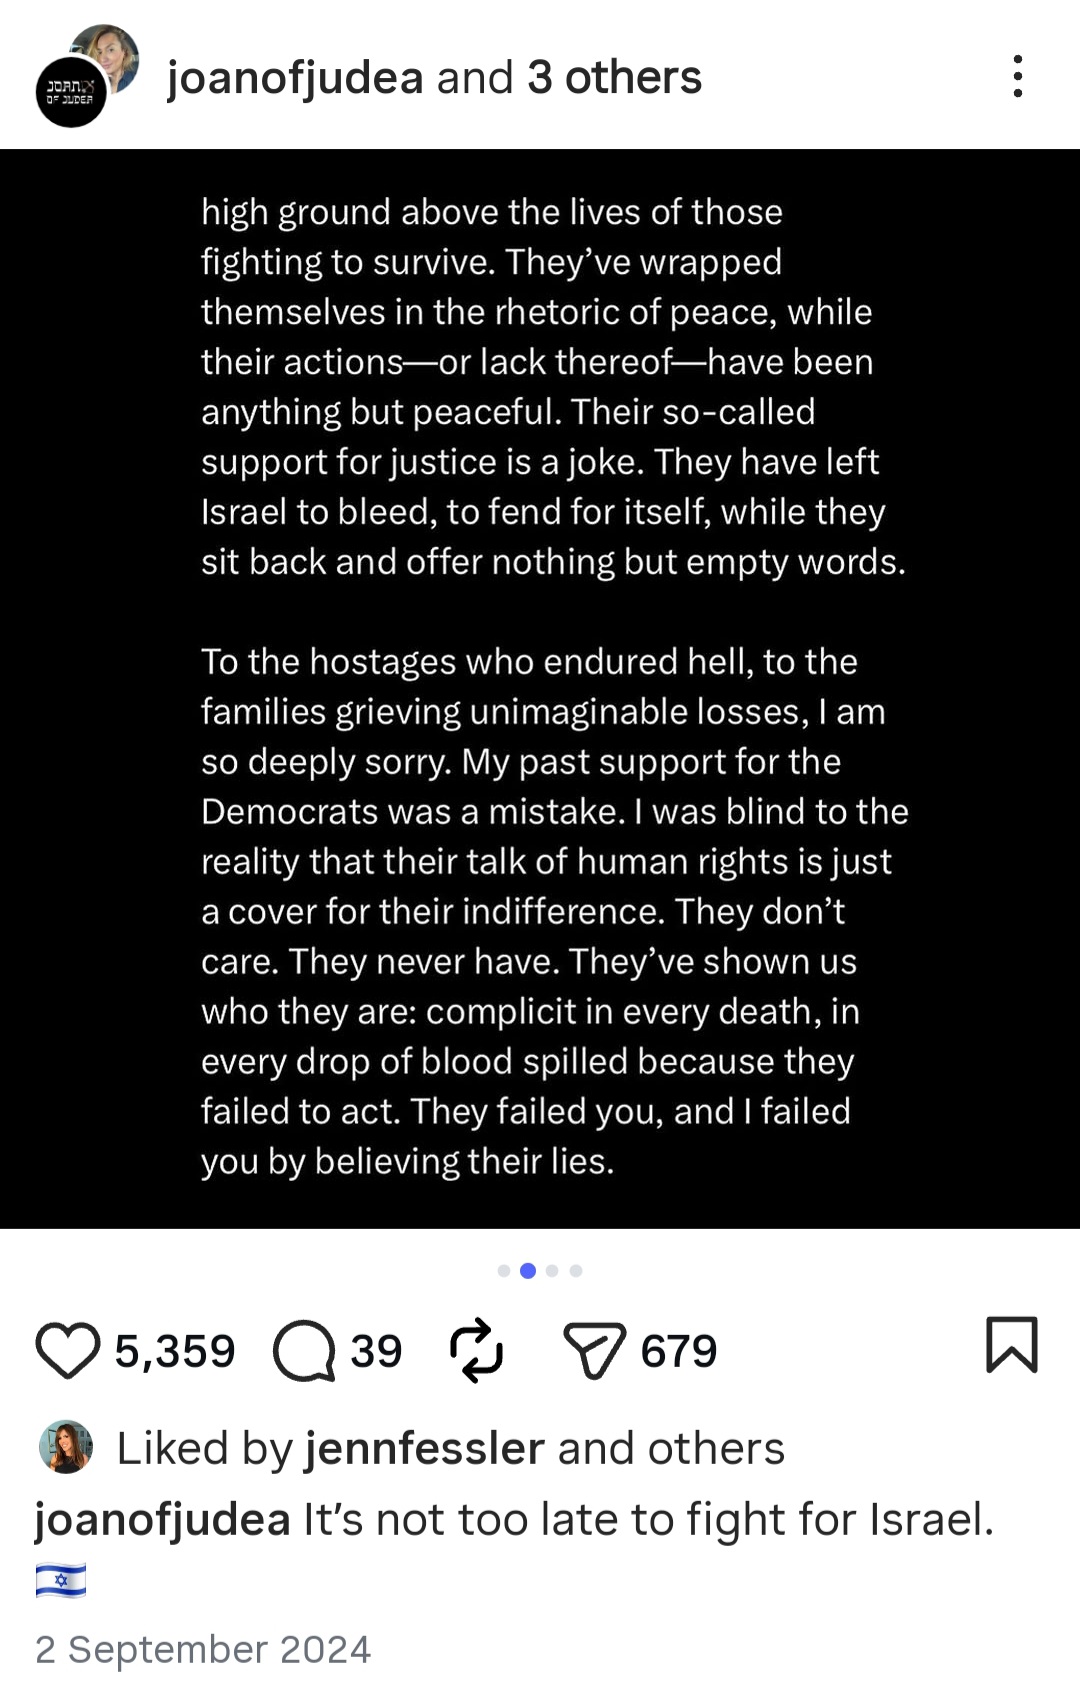Image resolution: width=1080 pixels, height=1688 pixels.
Task: Select the fourth carousel indicator dot
Action: (x=576, y=1271)
